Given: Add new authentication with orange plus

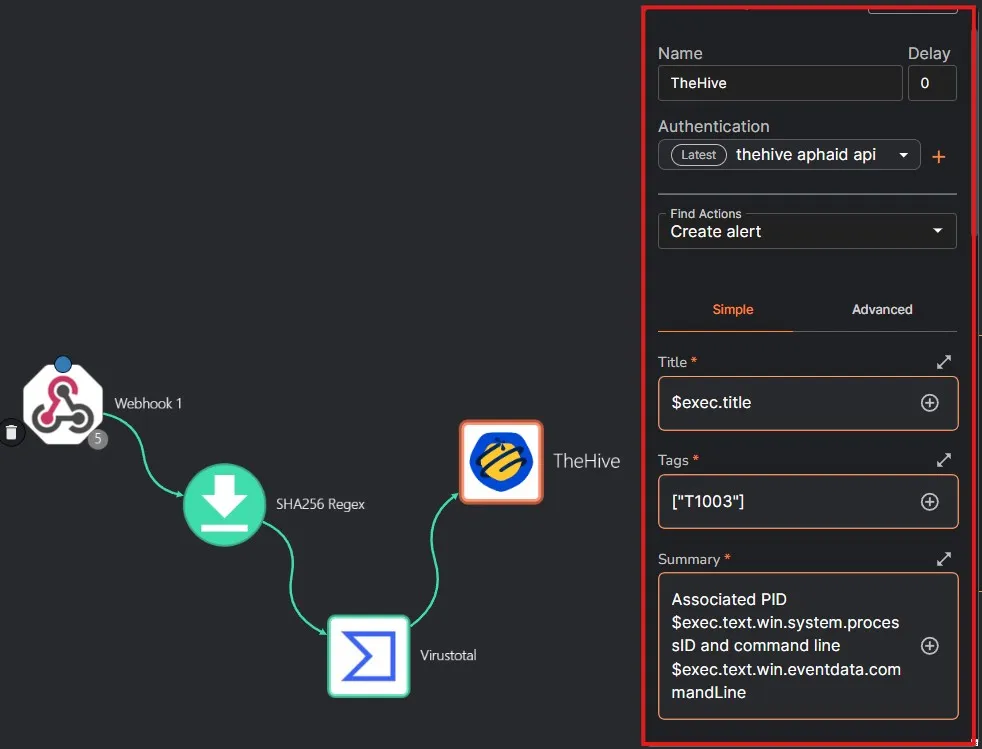Looking at the screenshot, I should click(x=938, y=157).
